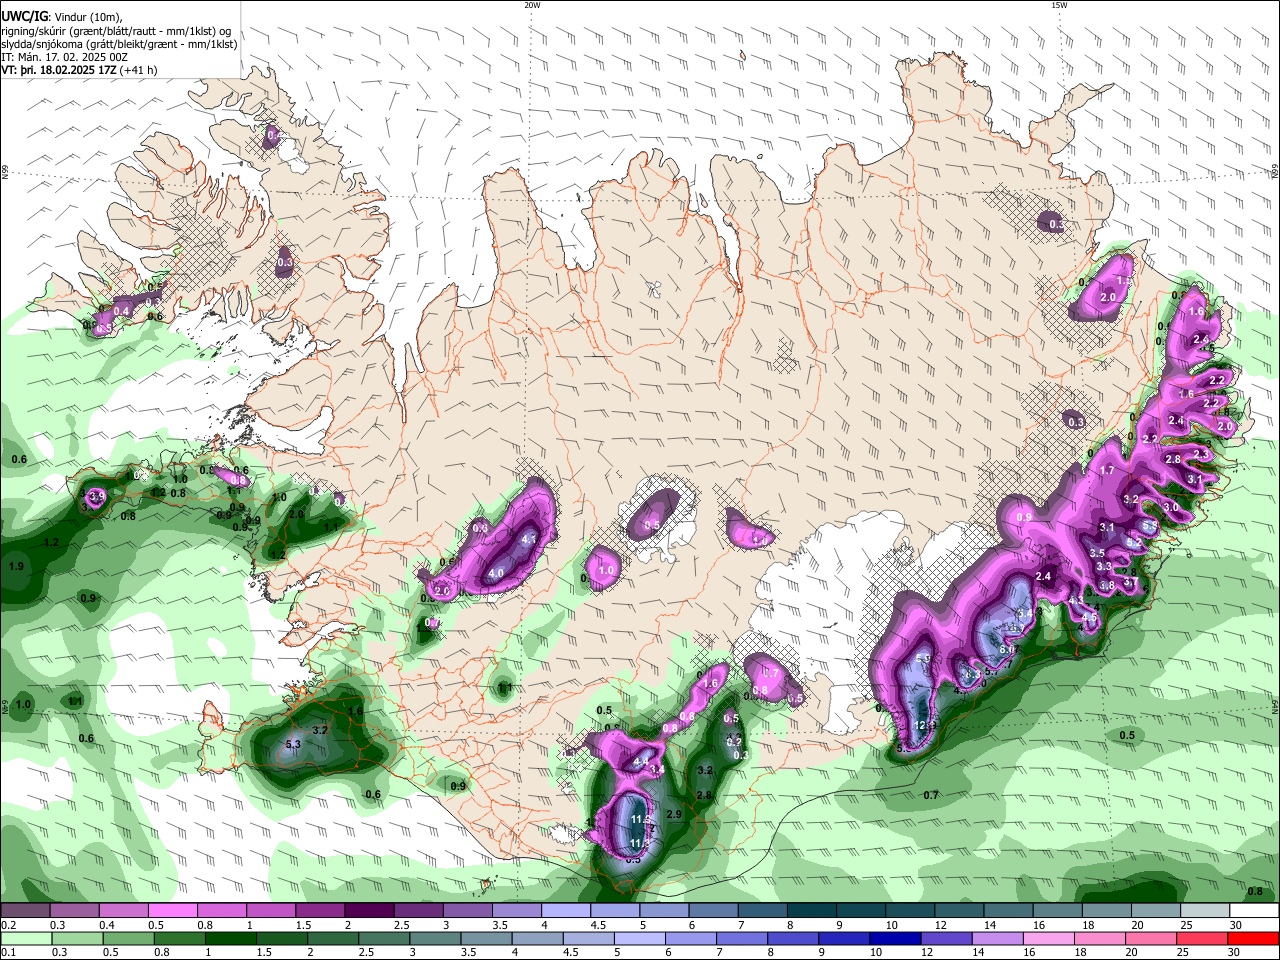Click the UWC/IG title text
Viewport: 1280px width, 960px height.
point(24,16)
